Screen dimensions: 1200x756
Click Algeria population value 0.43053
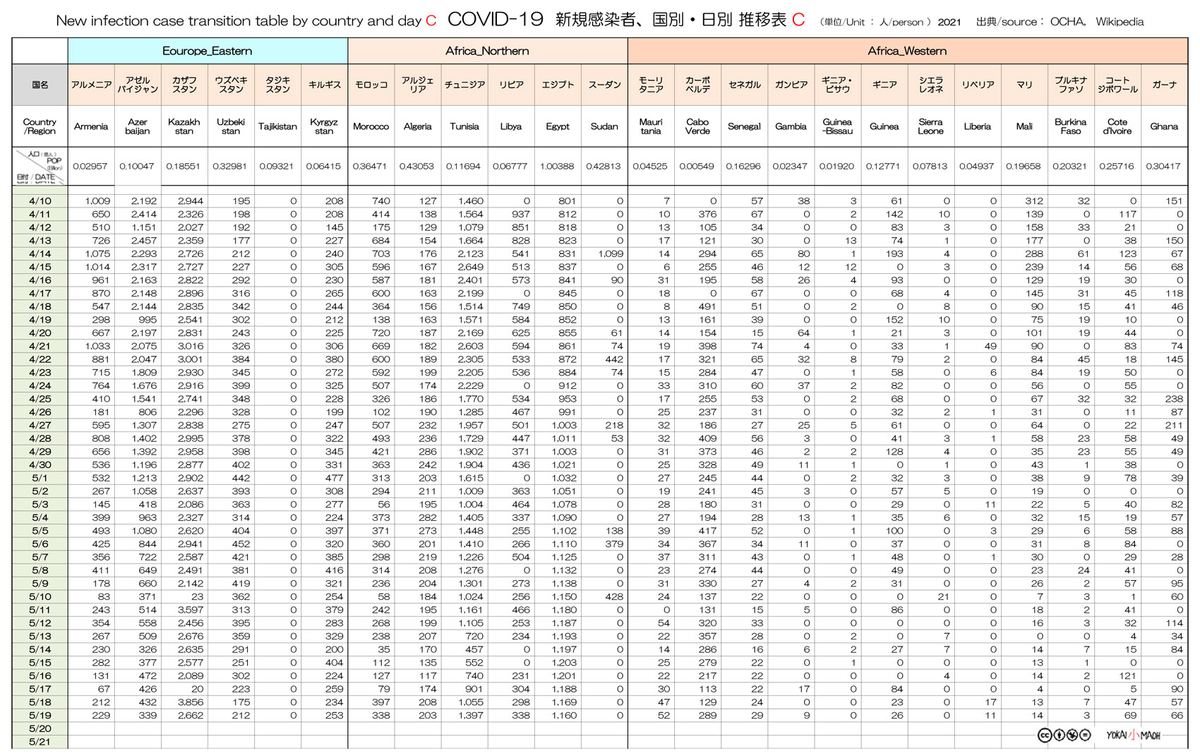click(417, 165)
